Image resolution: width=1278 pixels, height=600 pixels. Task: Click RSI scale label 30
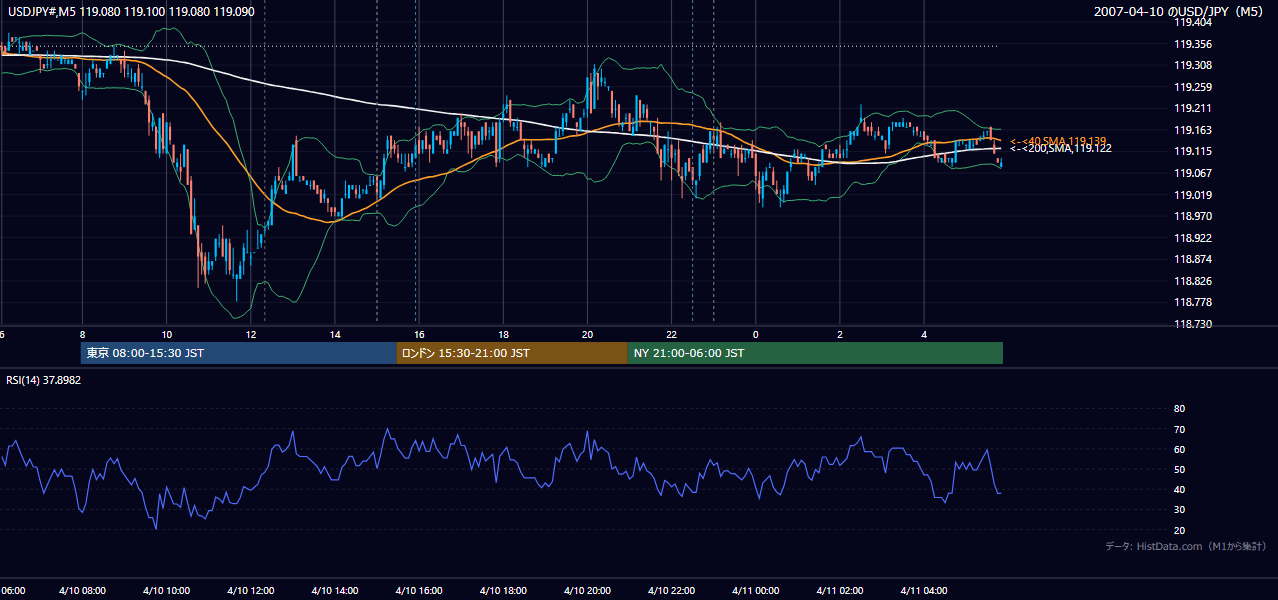coord(1179,510)
